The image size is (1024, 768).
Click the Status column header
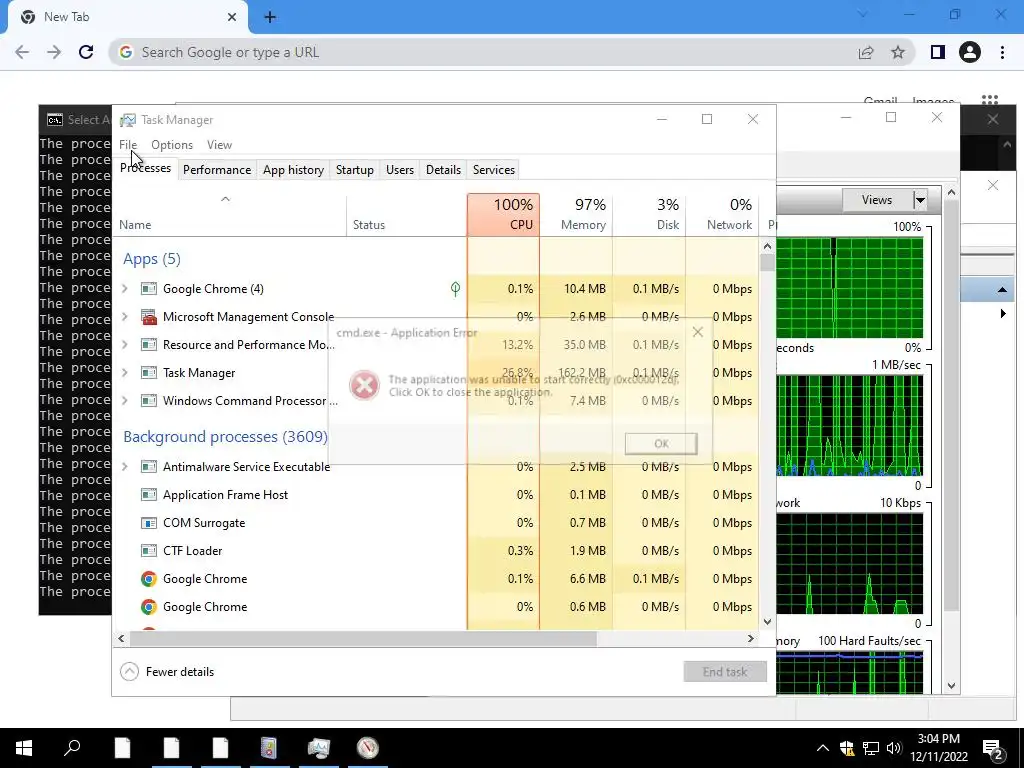406,215
